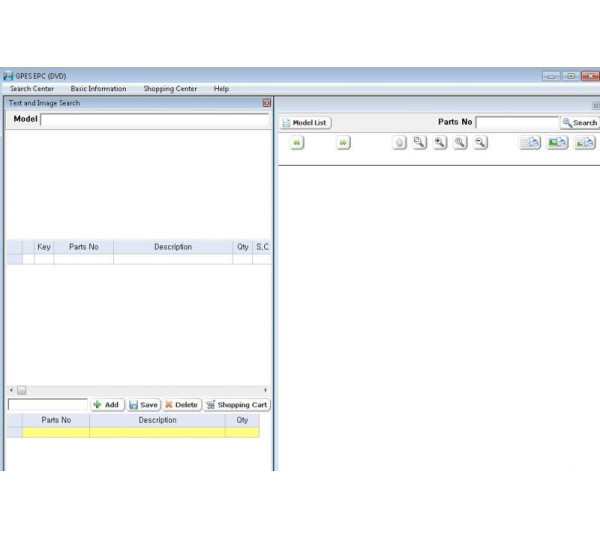
Task: Select the zoom area magnifier tool
Action: click(x=420, y=143)
